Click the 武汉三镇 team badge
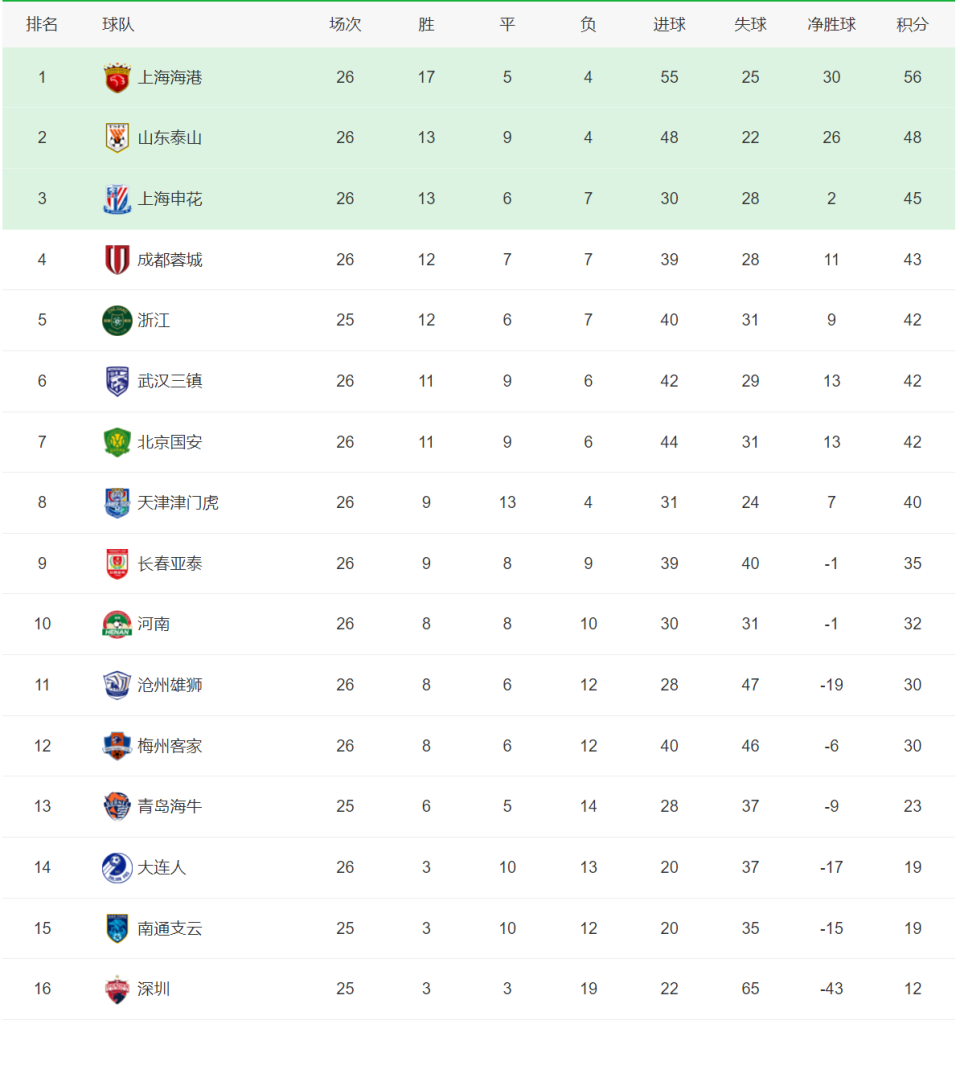The height and width of the screenshot is (1065, 960). pos(117,381)
